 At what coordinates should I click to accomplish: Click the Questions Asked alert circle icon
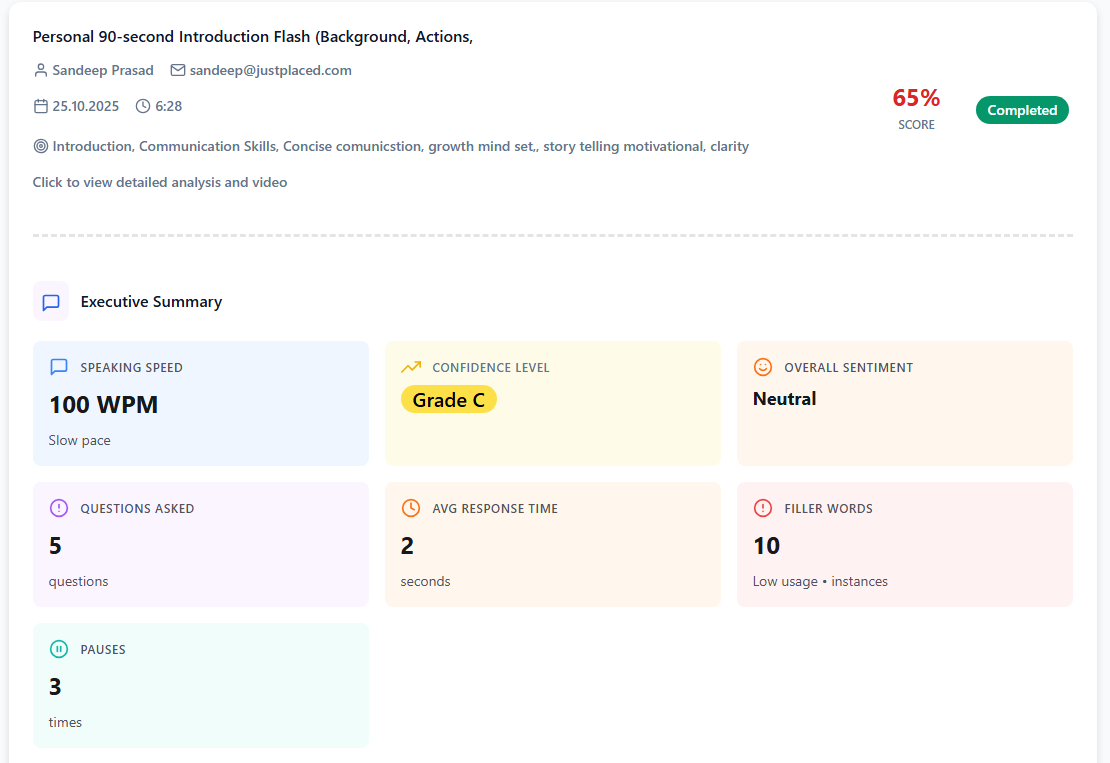pyautogui.click(x=59, y=508)
